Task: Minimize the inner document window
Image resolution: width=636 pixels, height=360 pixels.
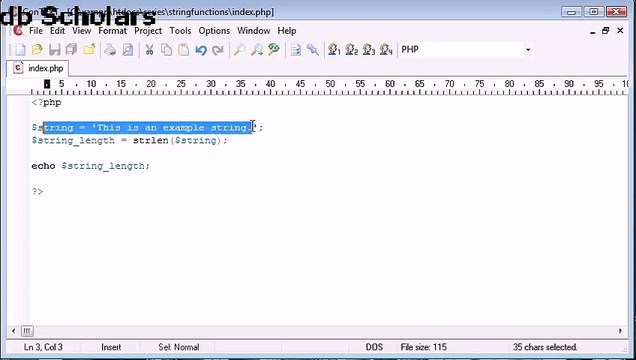Action: (592, 31)
